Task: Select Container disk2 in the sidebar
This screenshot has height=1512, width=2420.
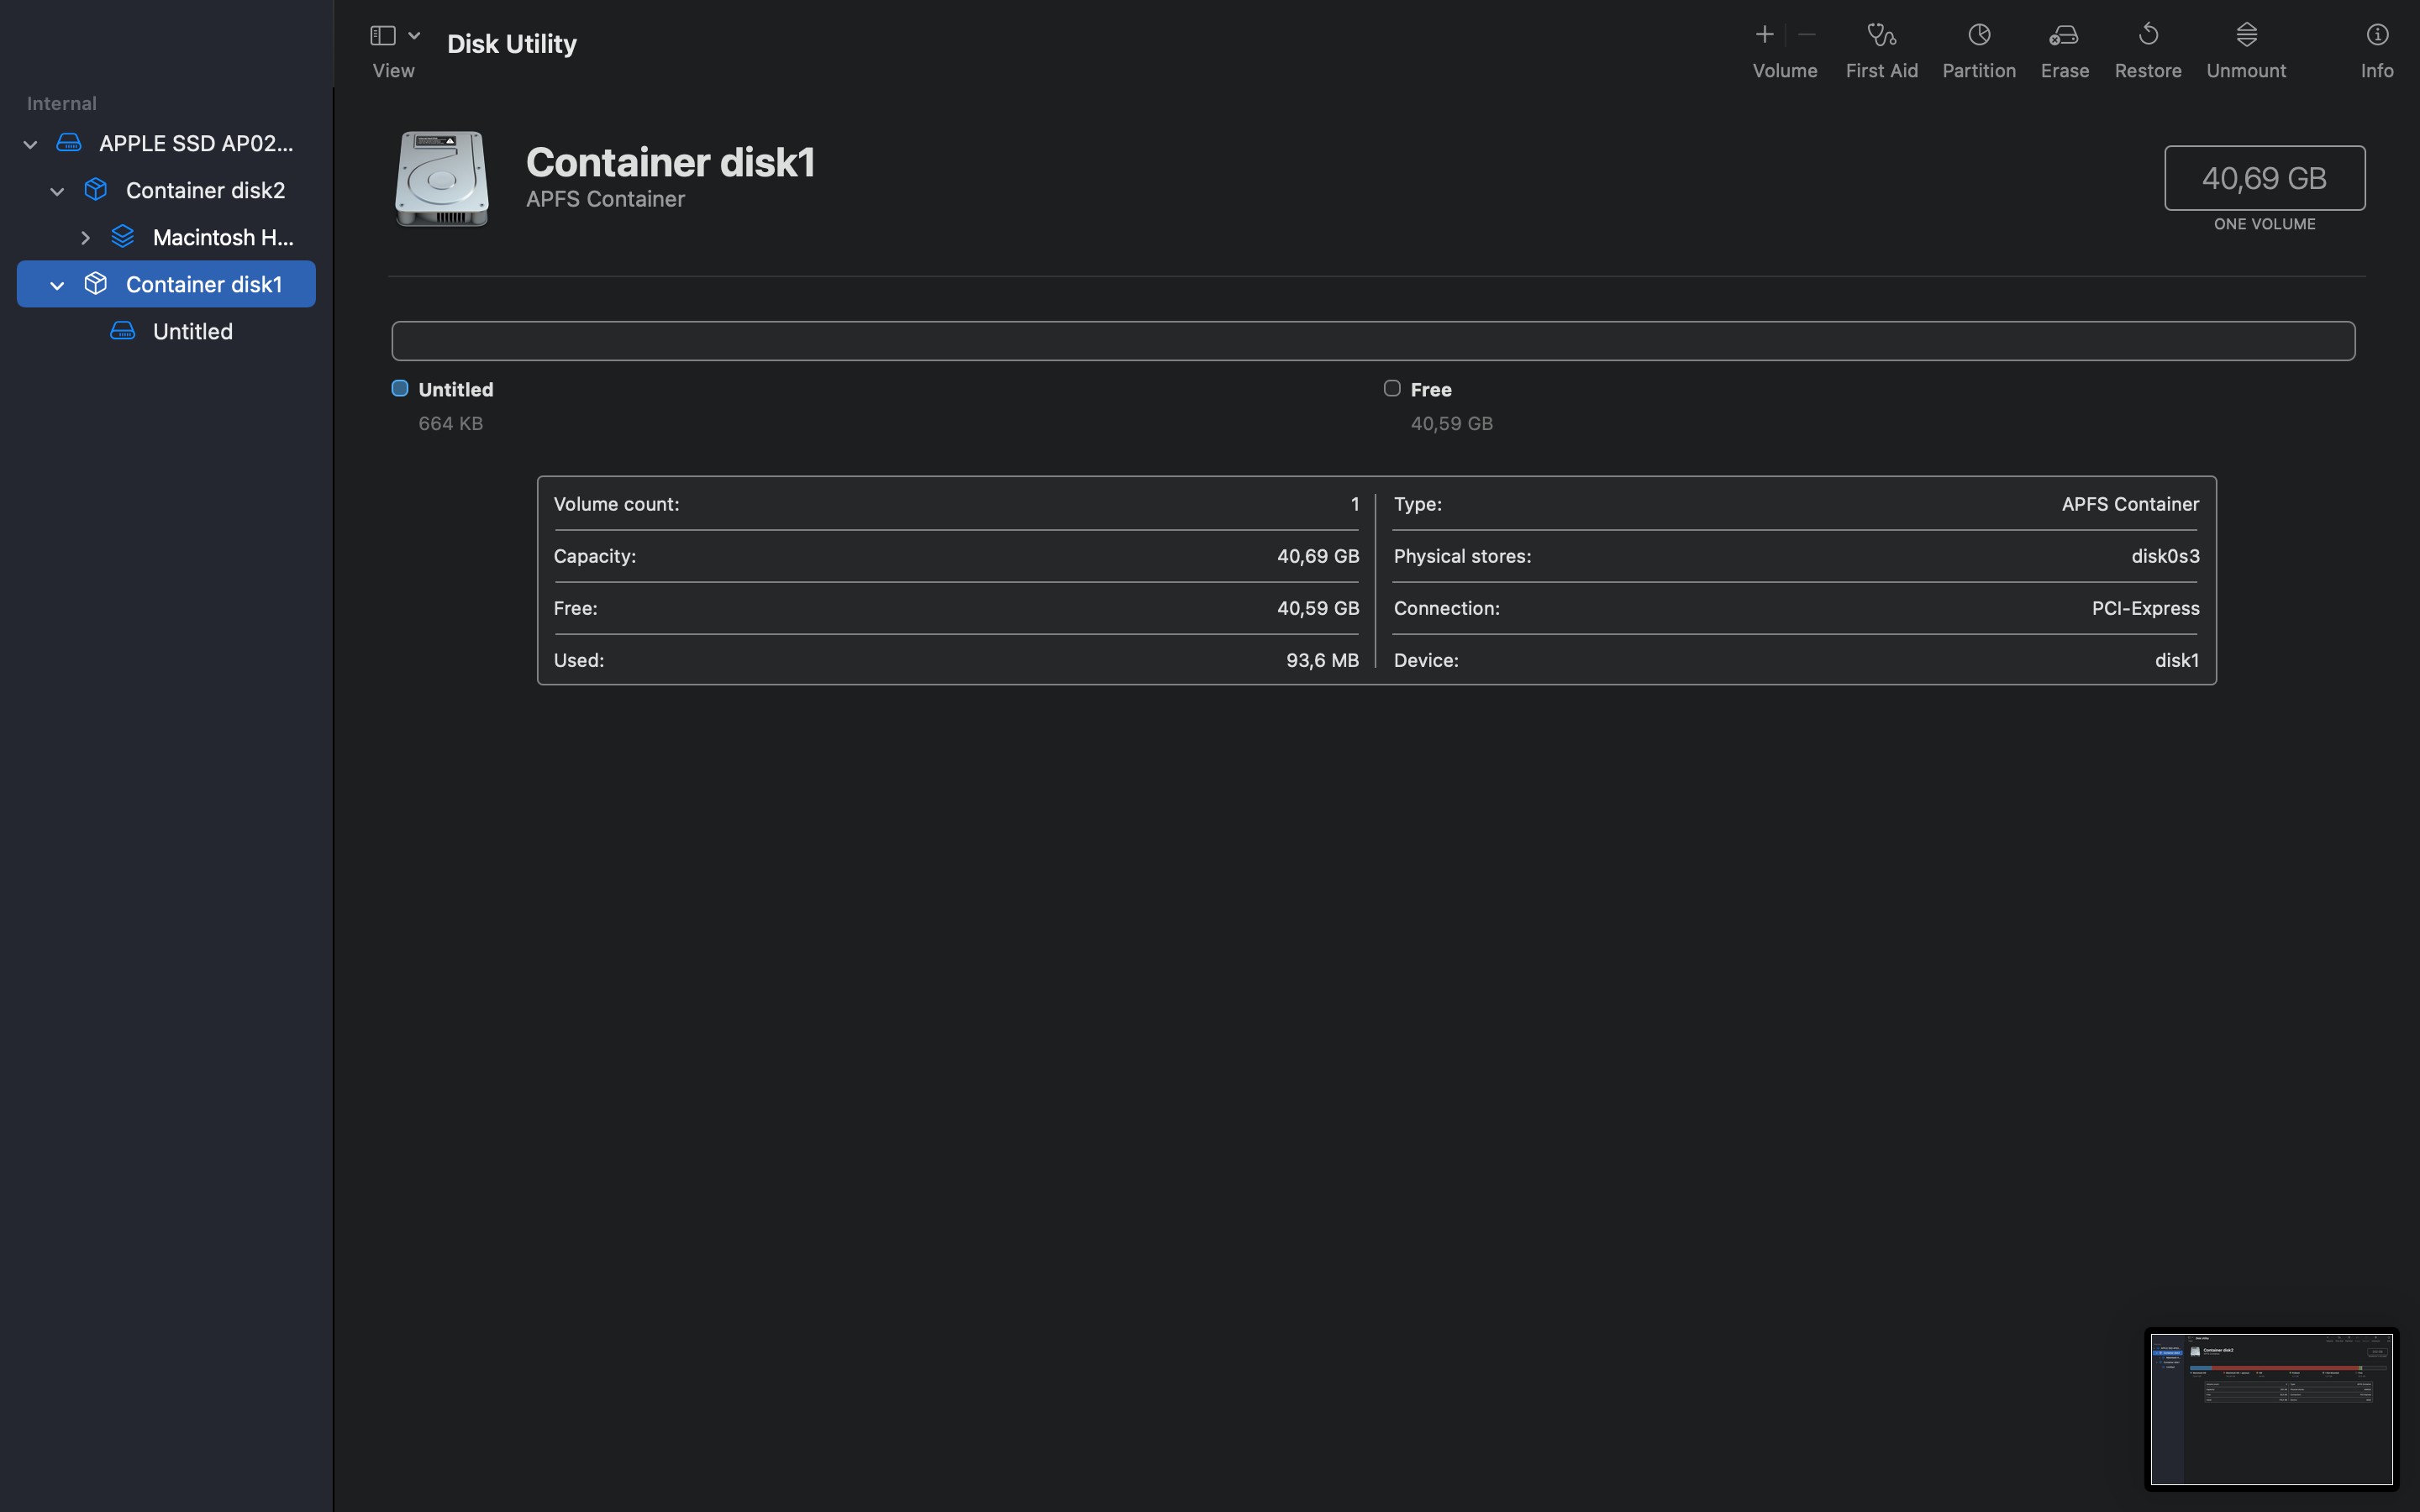Action: point(205,190)
